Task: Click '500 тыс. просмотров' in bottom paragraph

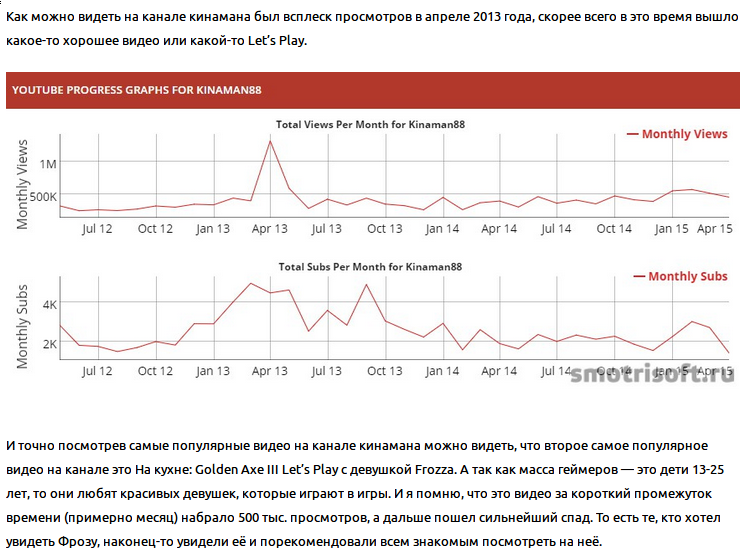Action: [302, 518]
